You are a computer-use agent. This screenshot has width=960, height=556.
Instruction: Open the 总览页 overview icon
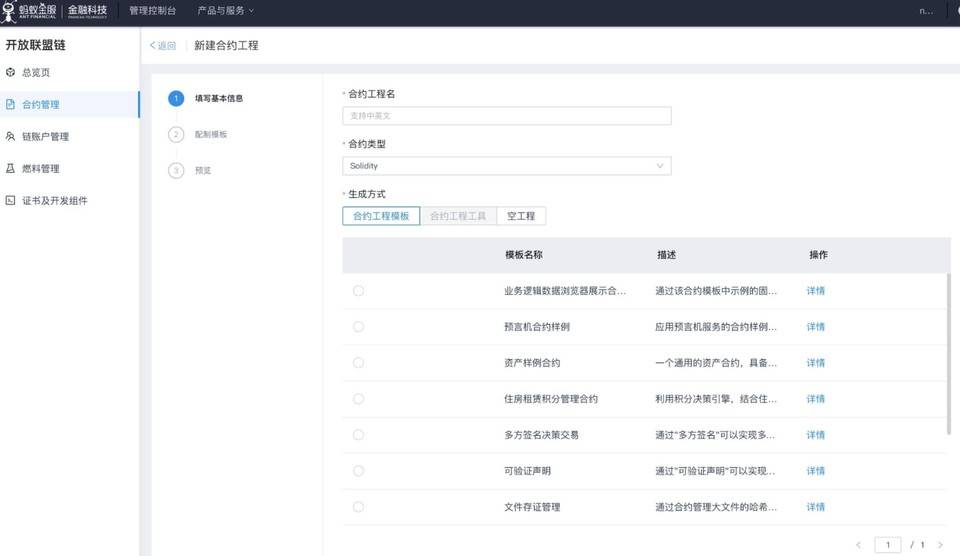pyautogui.click(x=10, y=72)
